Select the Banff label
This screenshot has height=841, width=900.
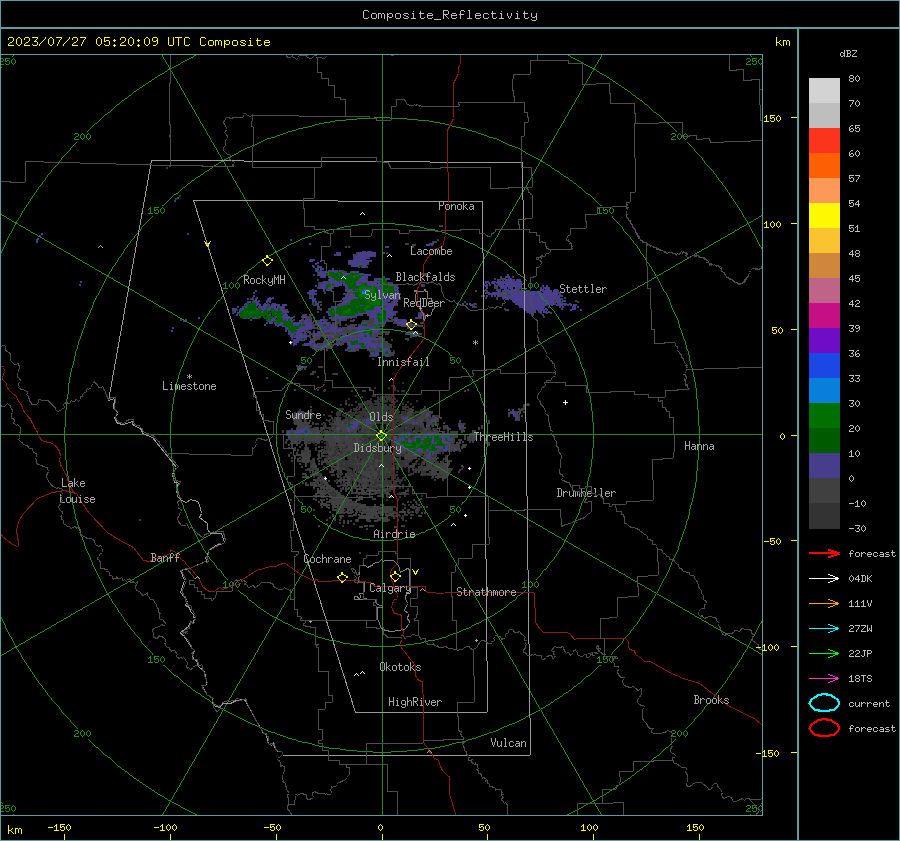point(165,558)
